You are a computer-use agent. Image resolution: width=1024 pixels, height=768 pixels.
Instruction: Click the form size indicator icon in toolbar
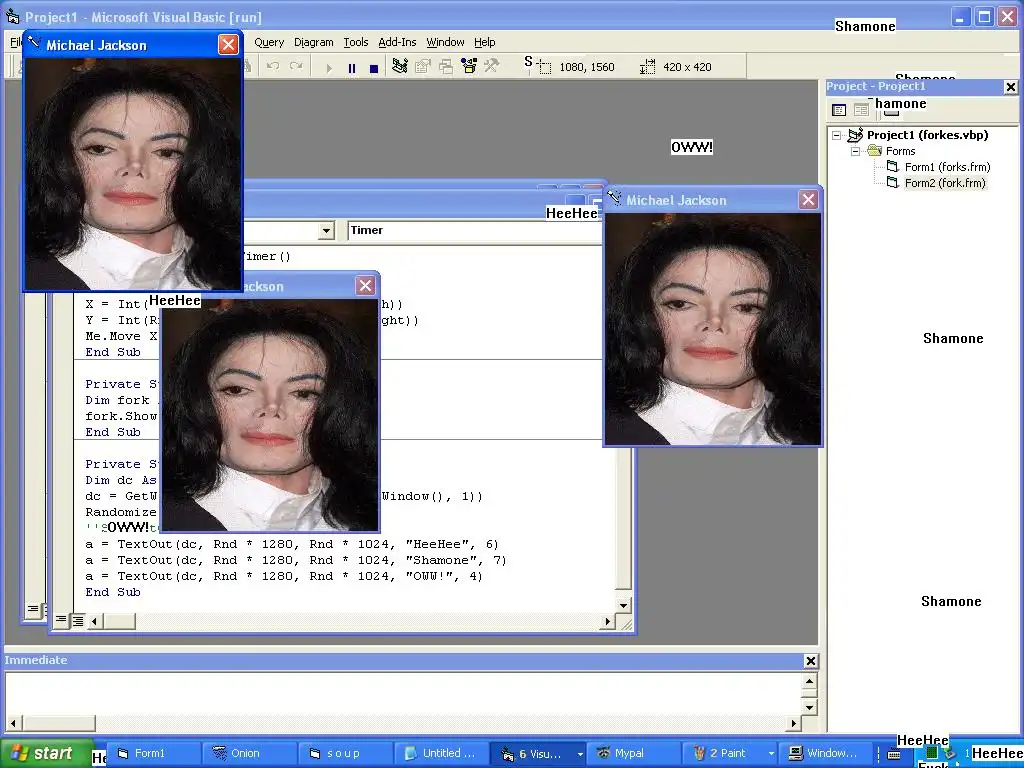click(647, 67)
